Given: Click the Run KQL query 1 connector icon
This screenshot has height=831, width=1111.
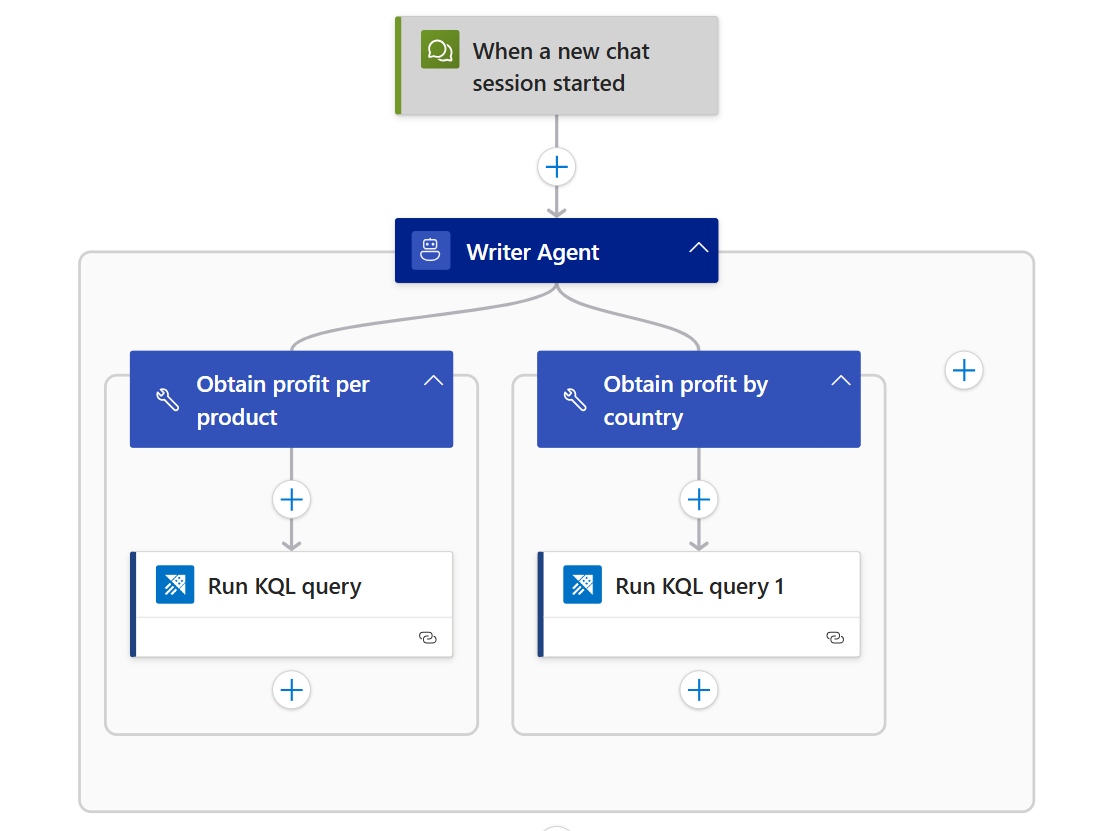Looking at the screenshot, I should (x=582, y=585).
